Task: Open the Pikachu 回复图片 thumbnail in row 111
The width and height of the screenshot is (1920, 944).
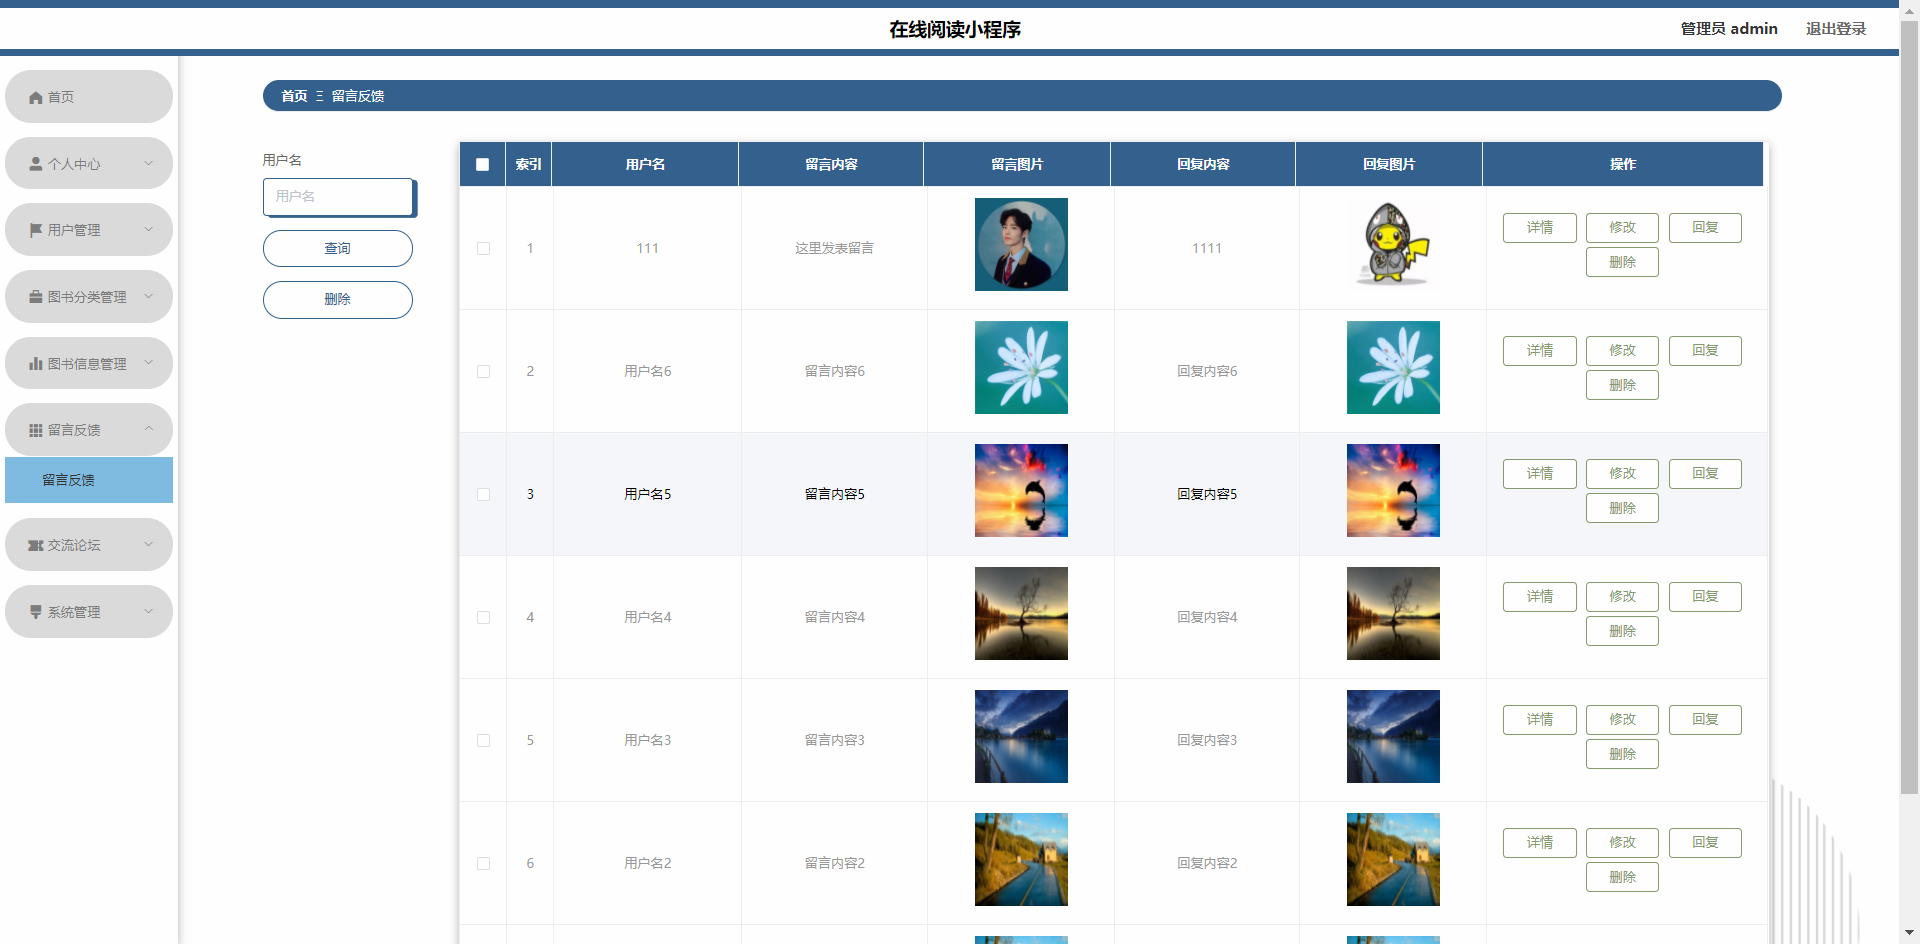Action: click(1393, 245)
